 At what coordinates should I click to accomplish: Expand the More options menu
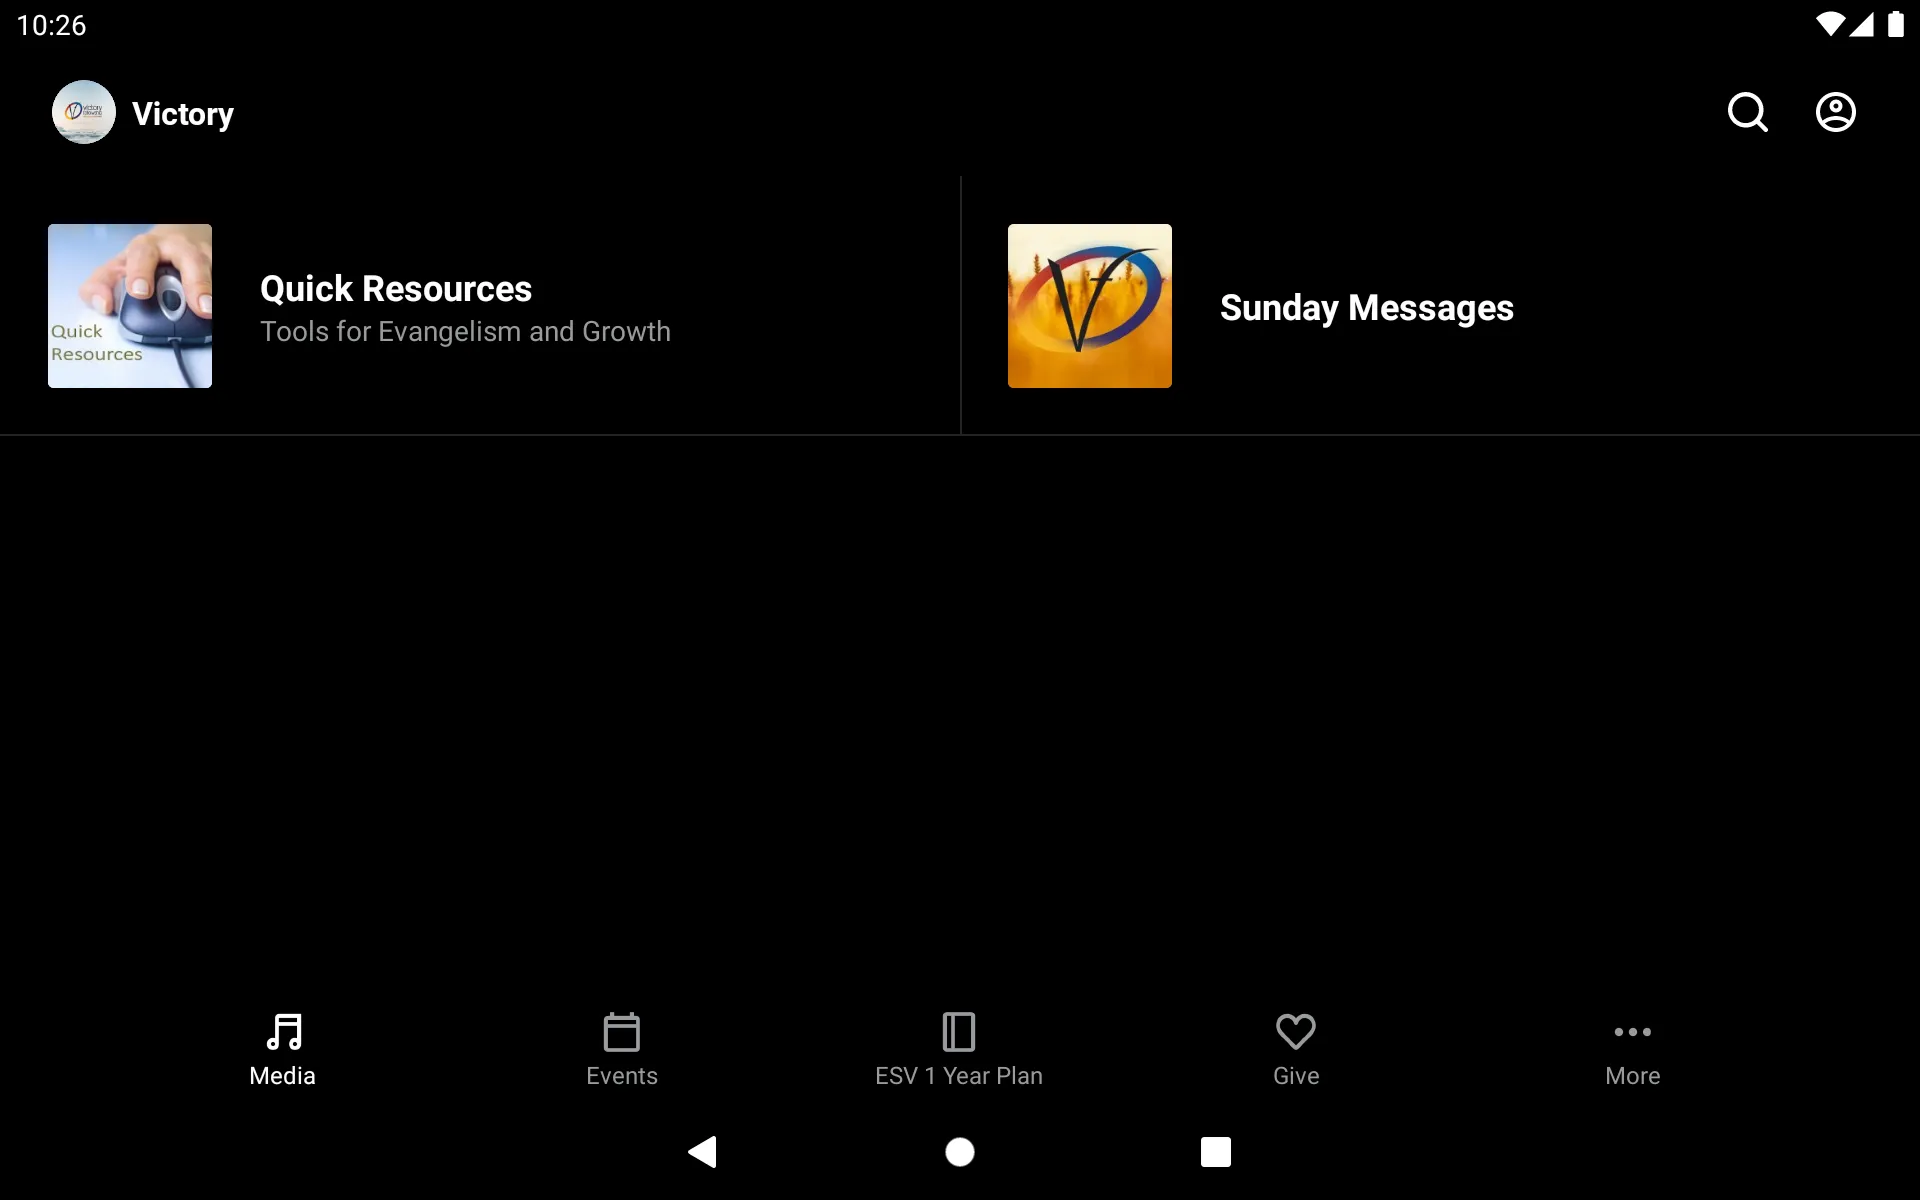point(1632,1048)
